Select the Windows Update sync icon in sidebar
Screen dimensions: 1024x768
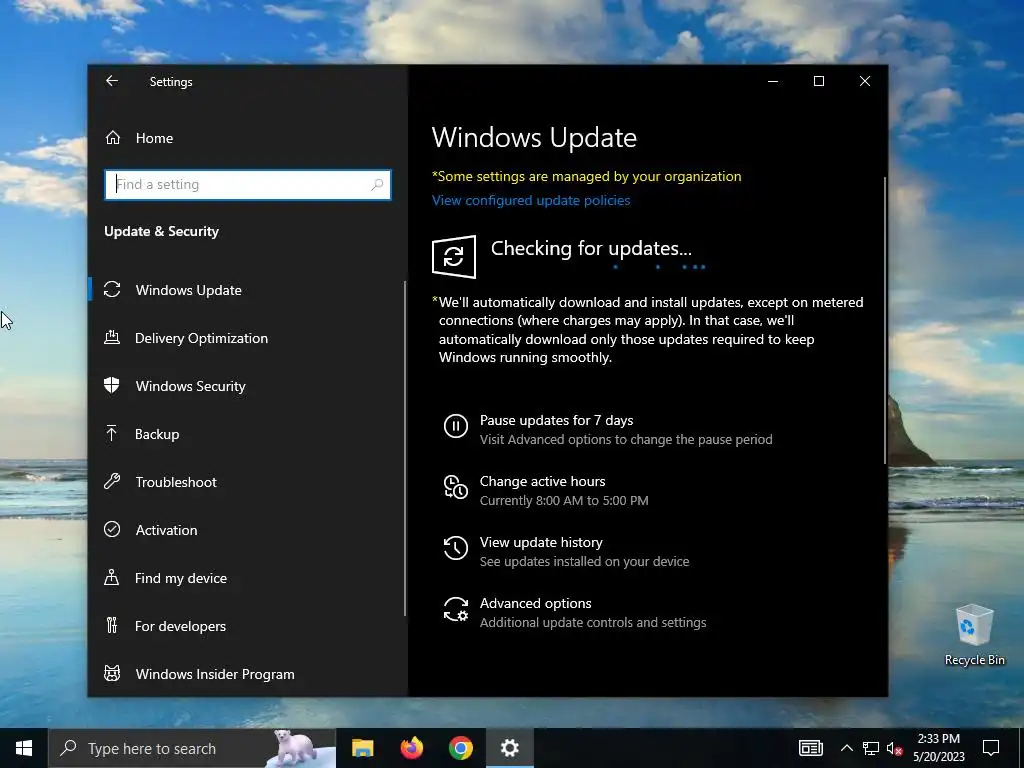112,289
